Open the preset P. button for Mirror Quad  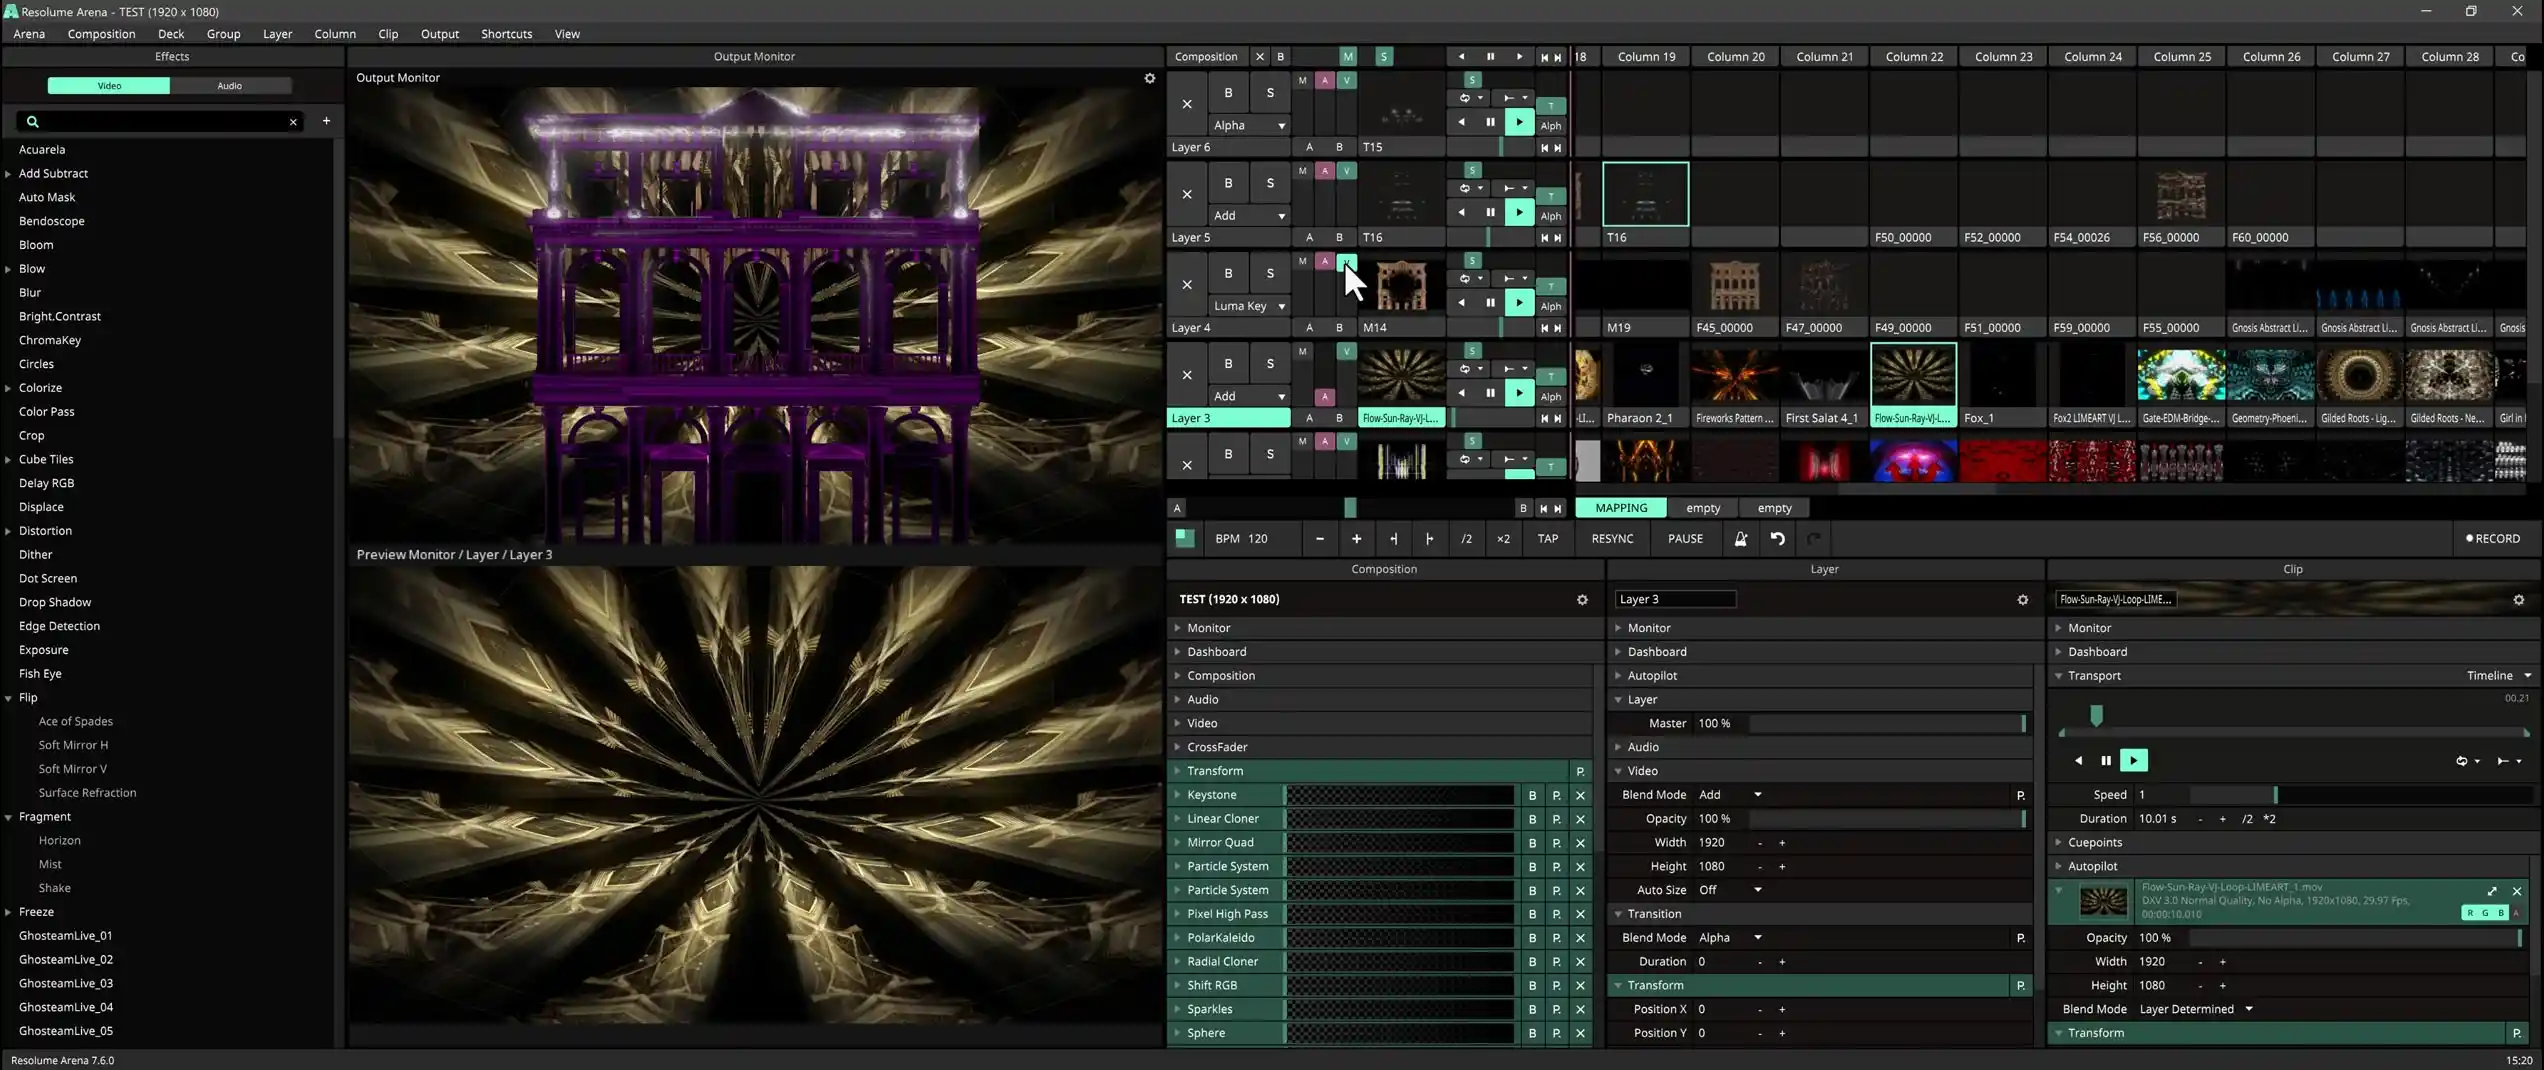click(x=1556, y=843)
